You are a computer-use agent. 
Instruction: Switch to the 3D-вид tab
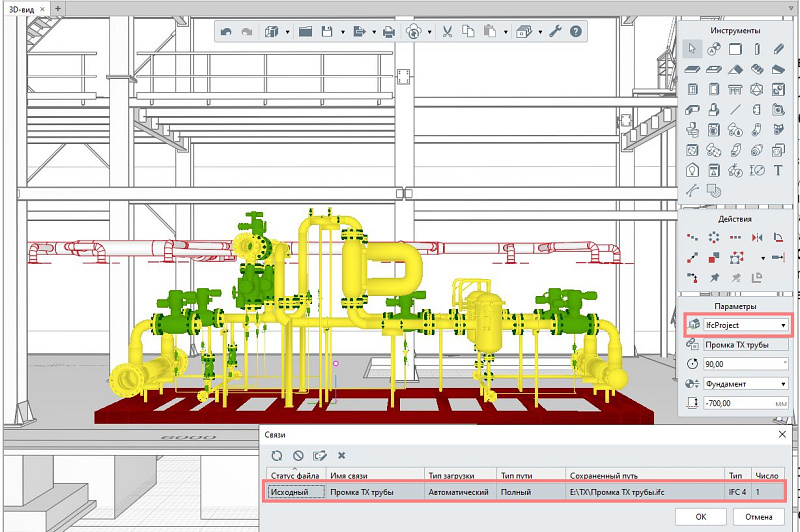(23, 7)
